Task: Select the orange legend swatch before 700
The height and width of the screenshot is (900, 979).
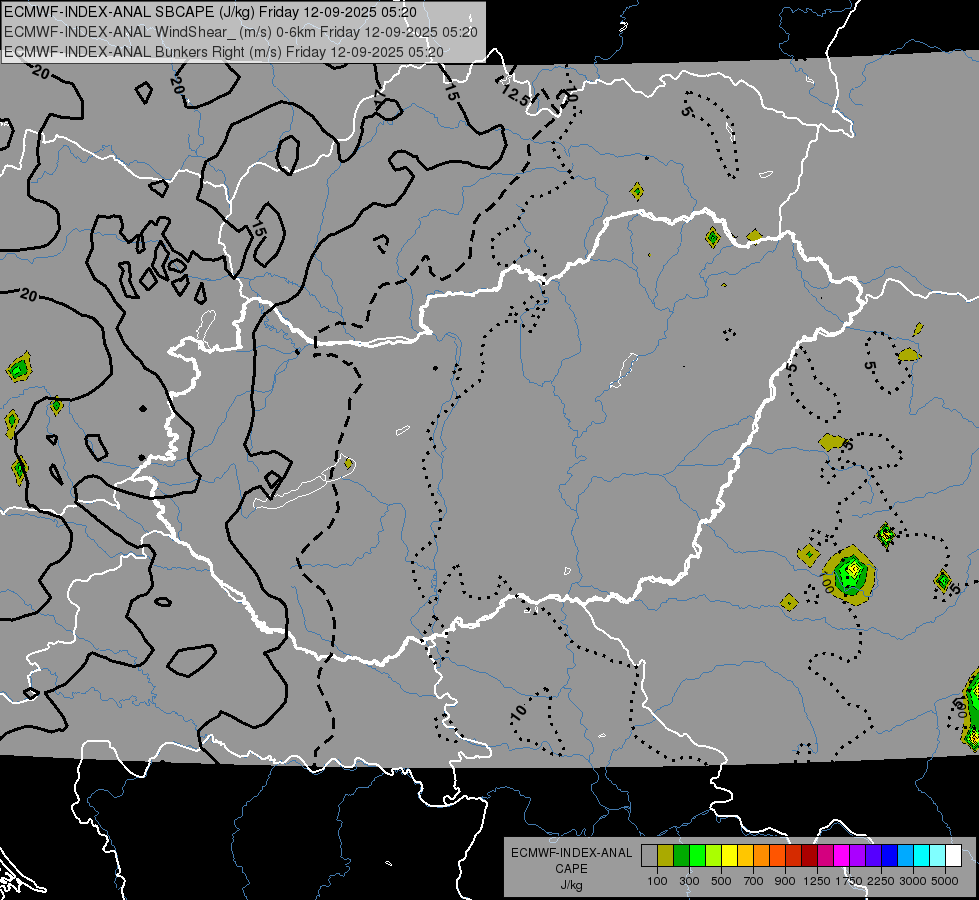Action: click(762, 856)
